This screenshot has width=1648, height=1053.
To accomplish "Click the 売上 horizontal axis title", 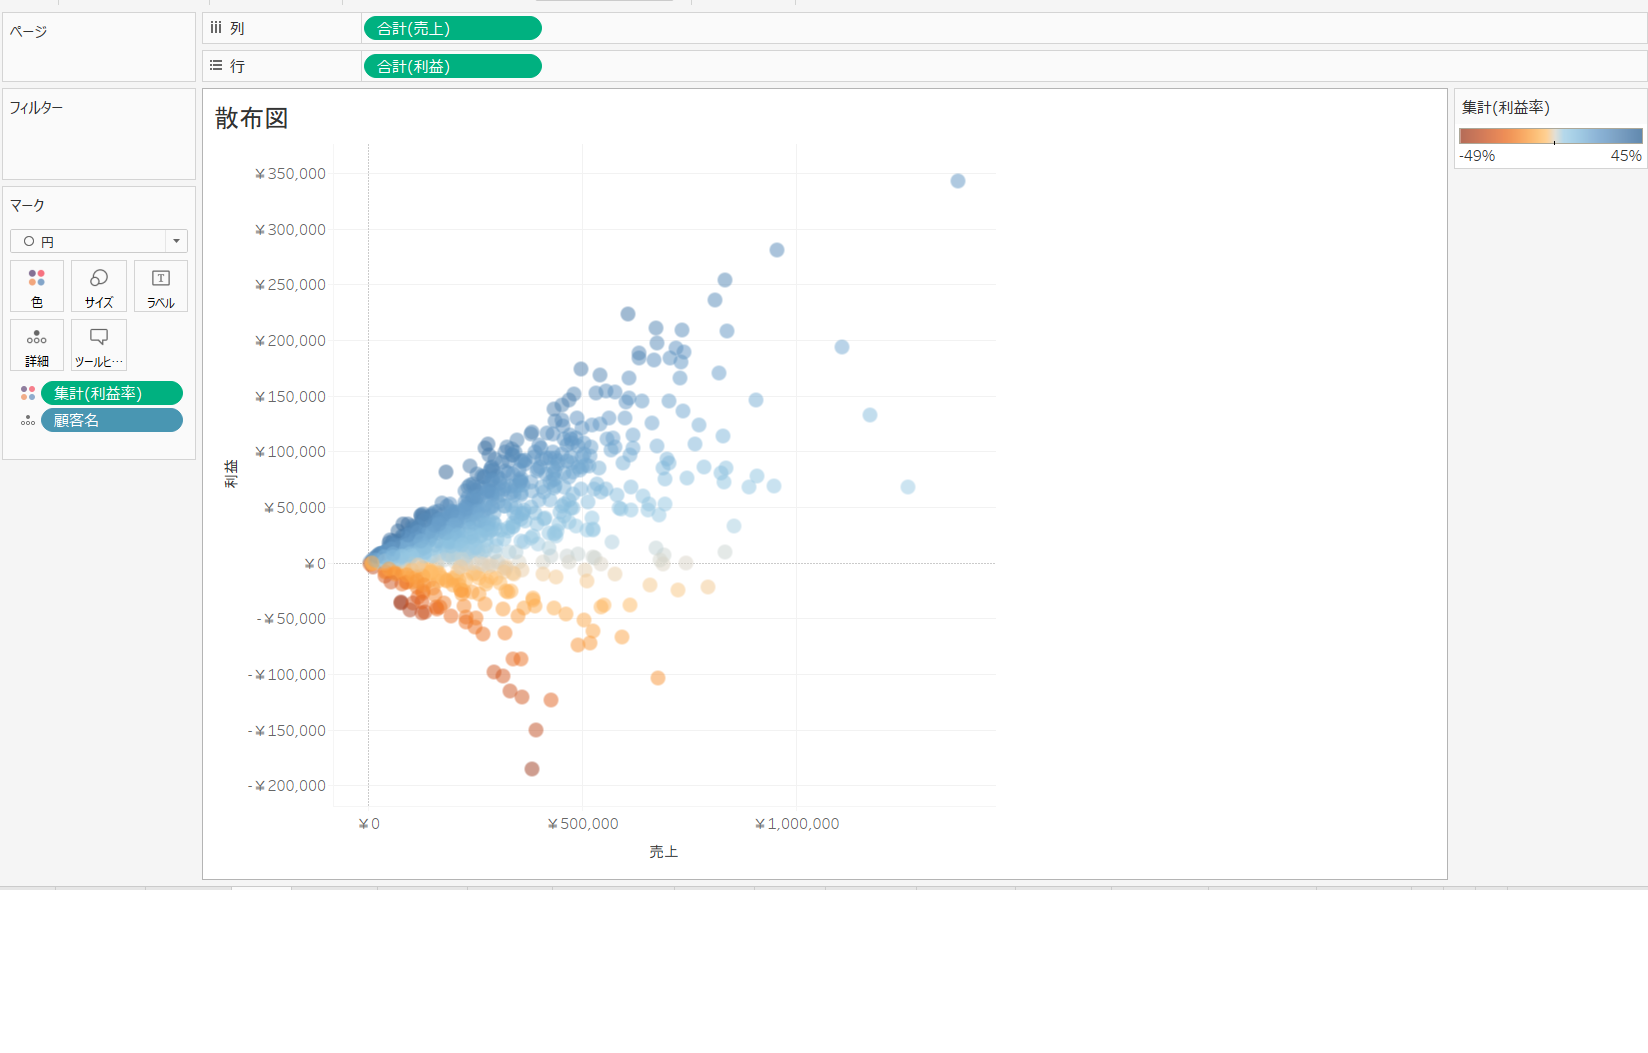I will click(x=664, y=851).
